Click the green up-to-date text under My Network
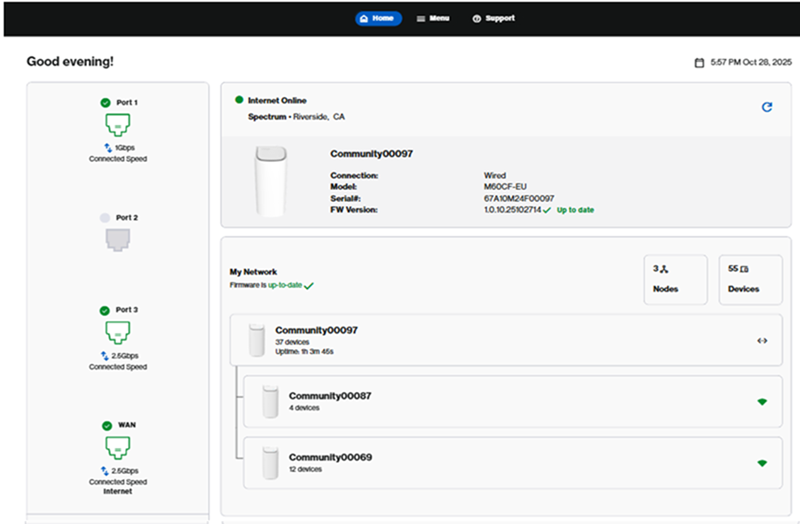This screenshot has height=524, width=800. point(285,285)
